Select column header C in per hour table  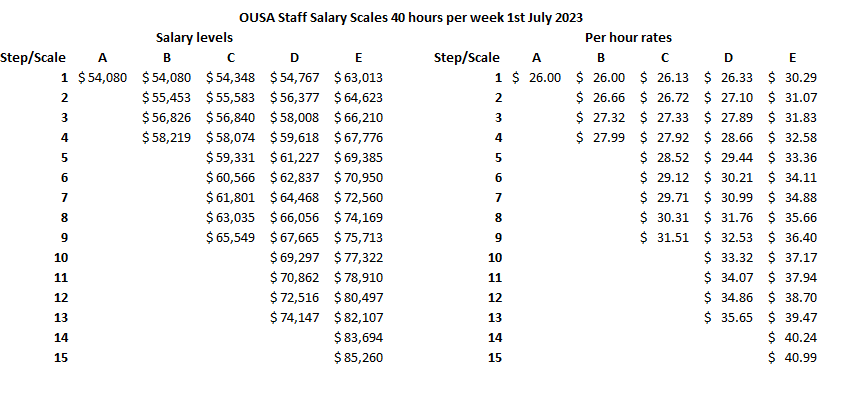(664, 58)
